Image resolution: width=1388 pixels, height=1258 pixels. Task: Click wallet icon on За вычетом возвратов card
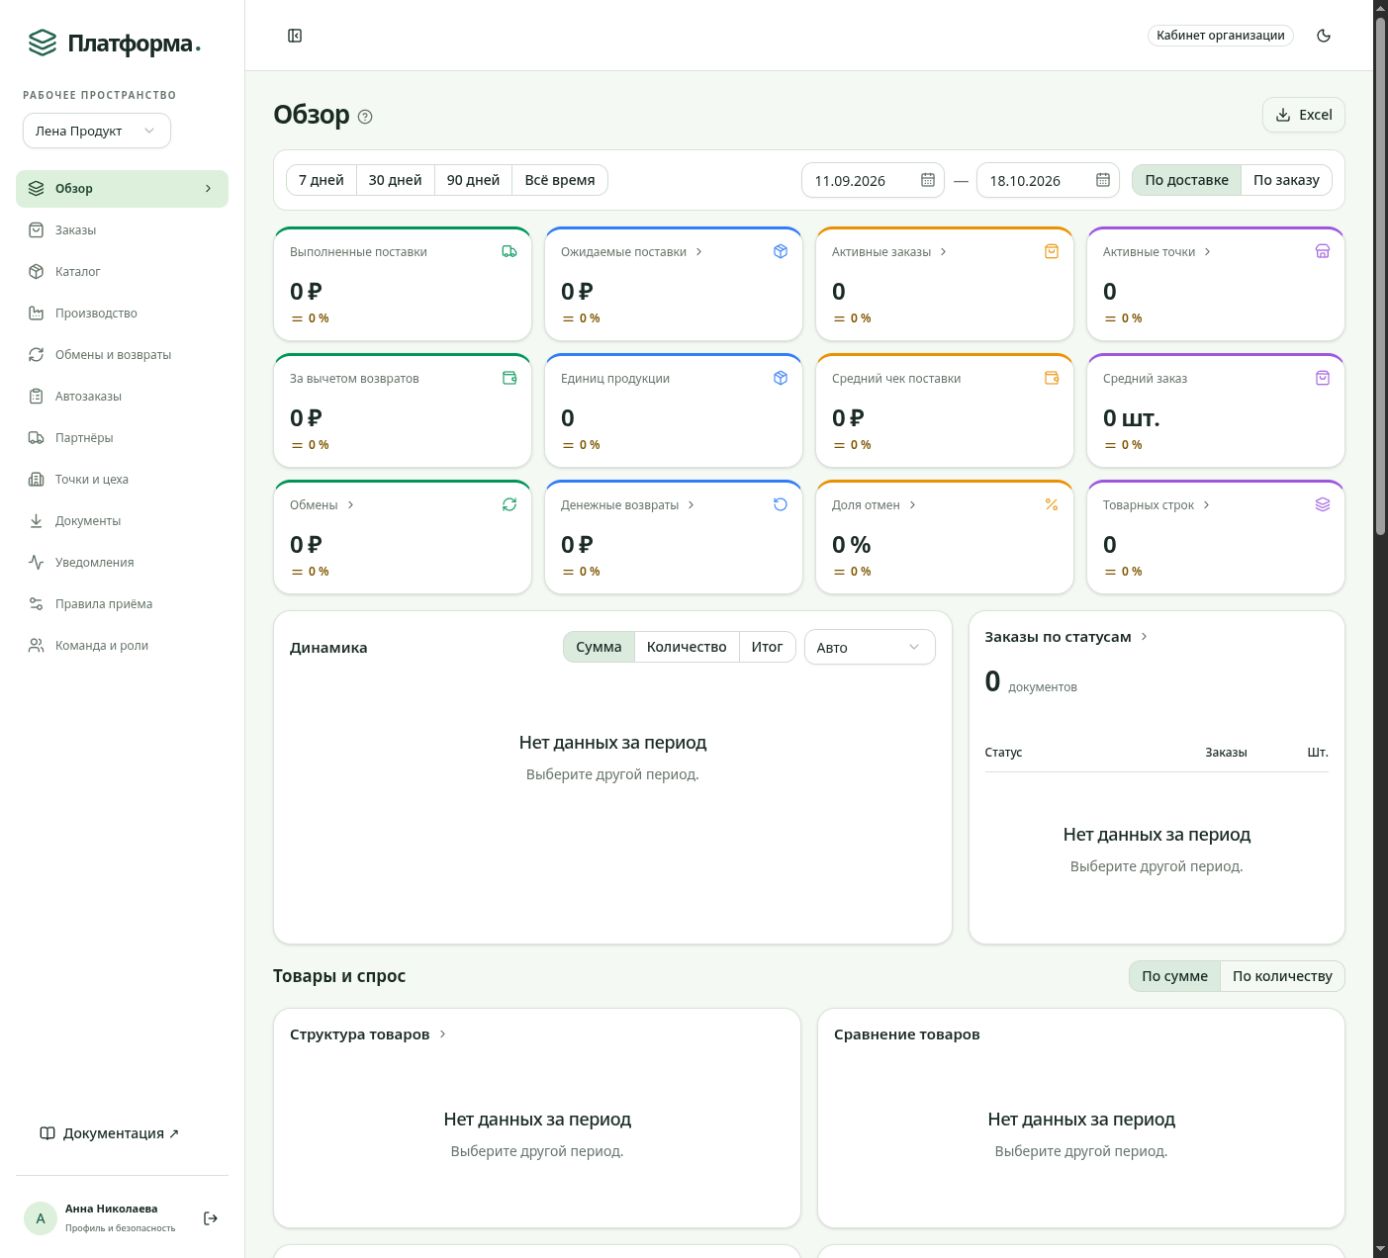click(x=509, y=378)
